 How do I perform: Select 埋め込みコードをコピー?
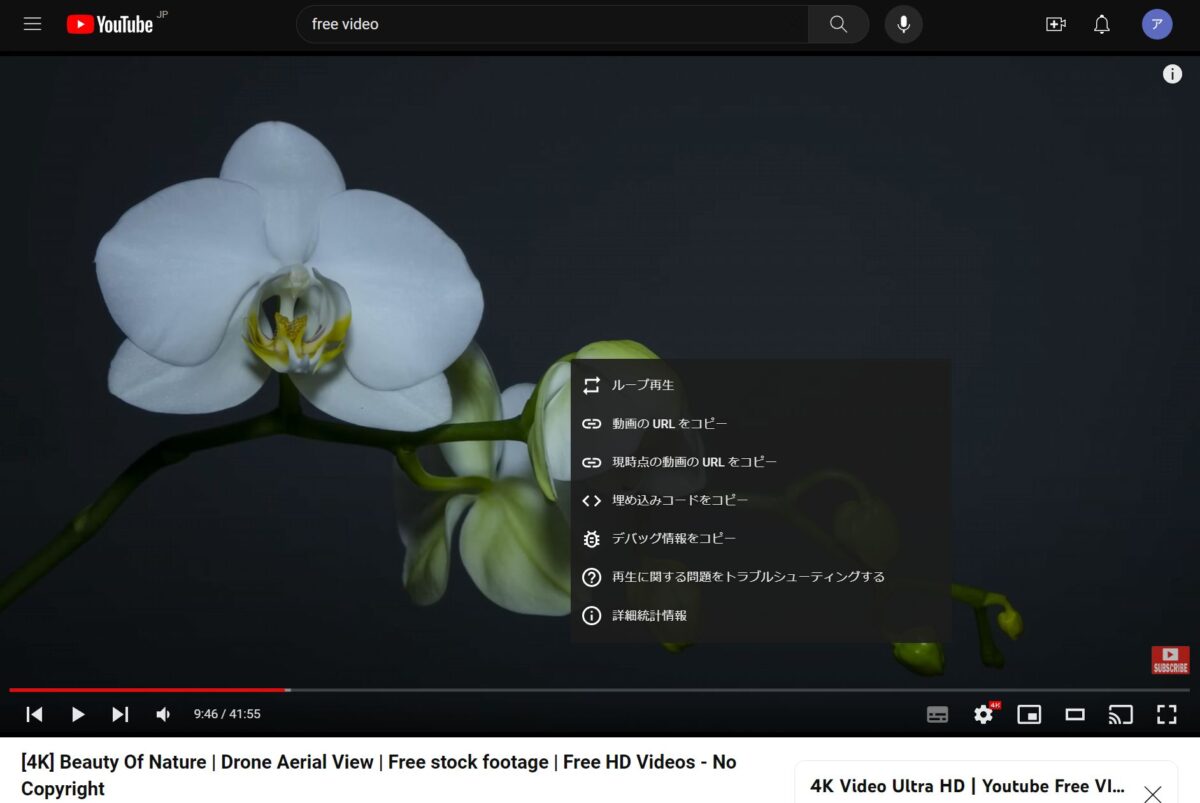(760, 500)
